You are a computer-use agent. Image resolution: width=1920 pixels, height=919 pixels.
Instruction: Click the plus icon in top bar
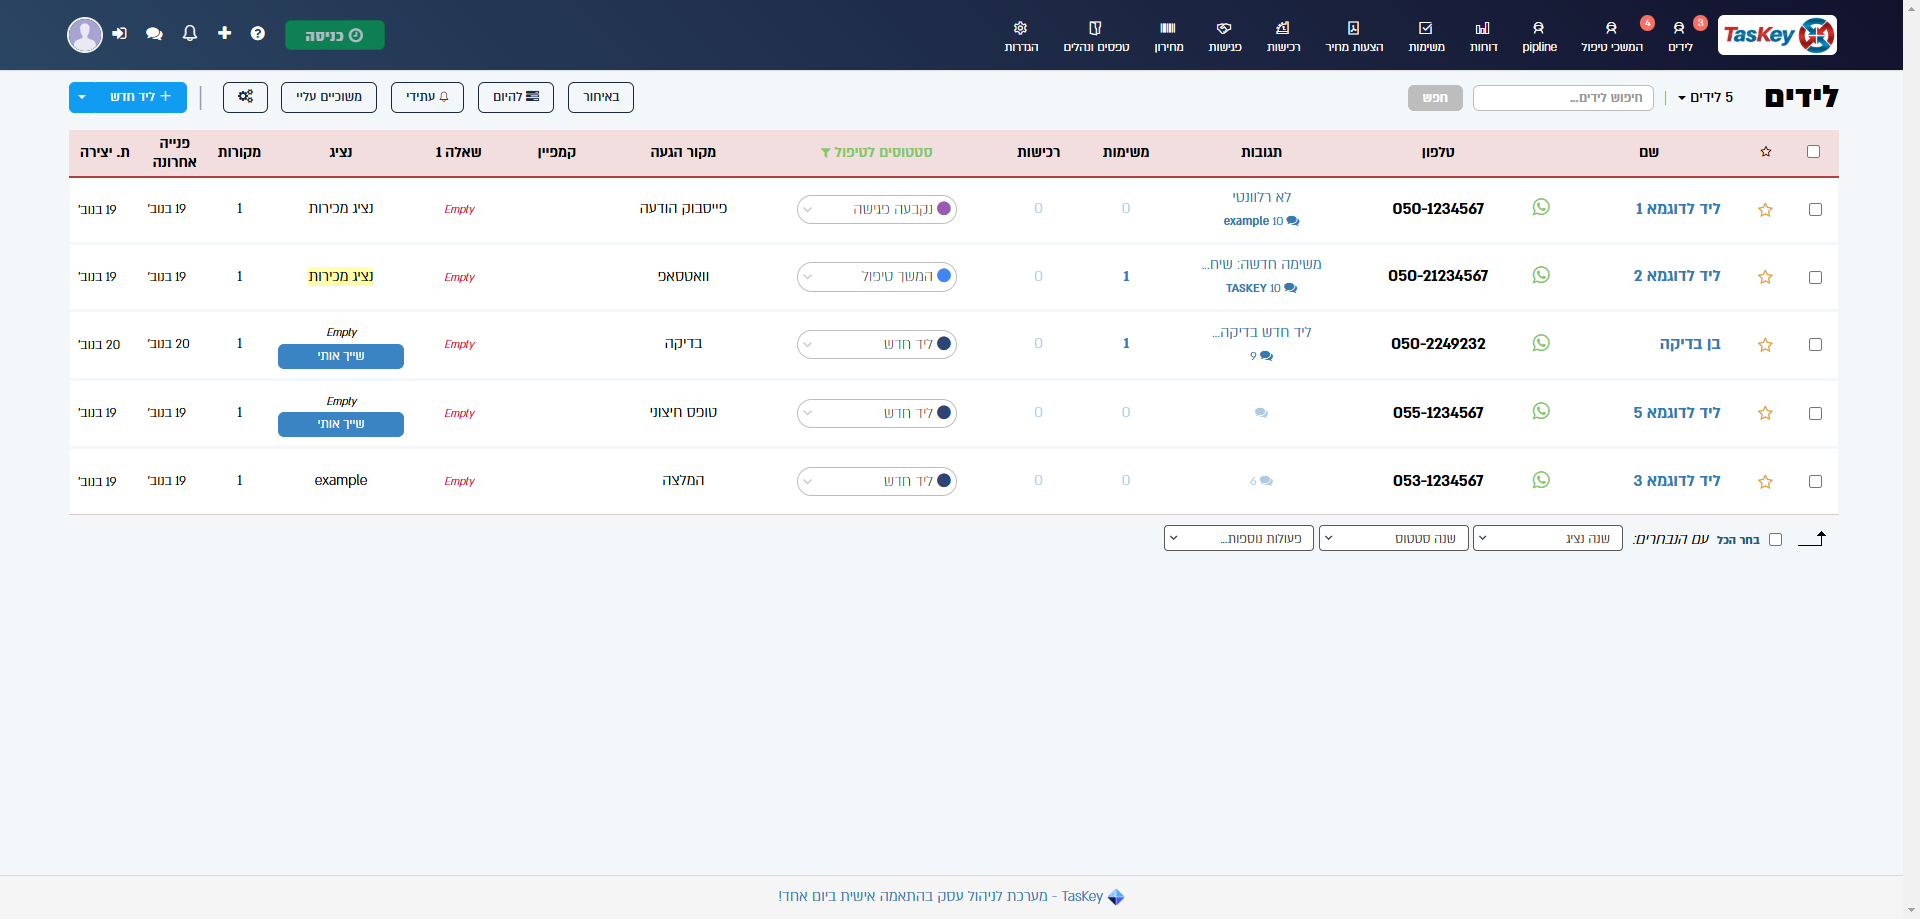point(224,34)
